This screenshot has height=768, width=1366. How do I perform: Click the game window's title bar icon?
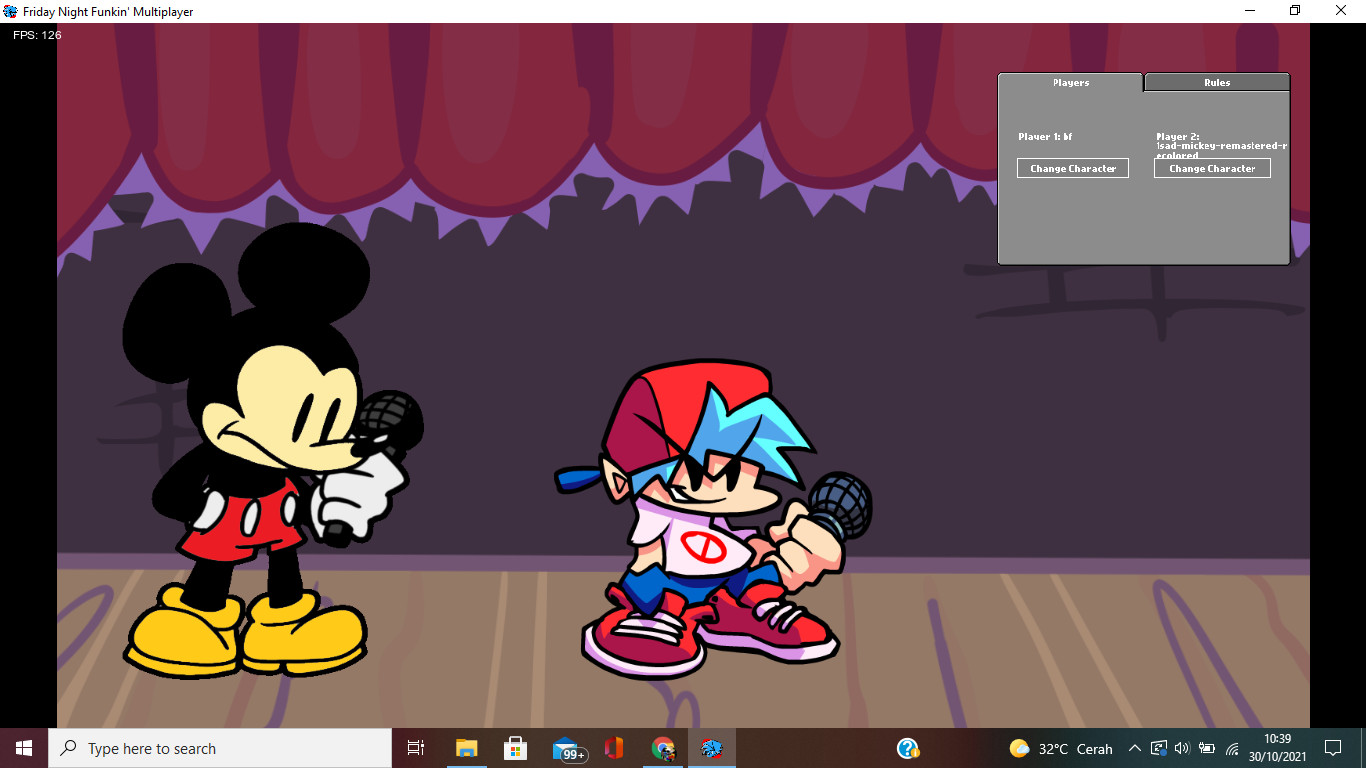pyautogui.click(x=10, y=11)
